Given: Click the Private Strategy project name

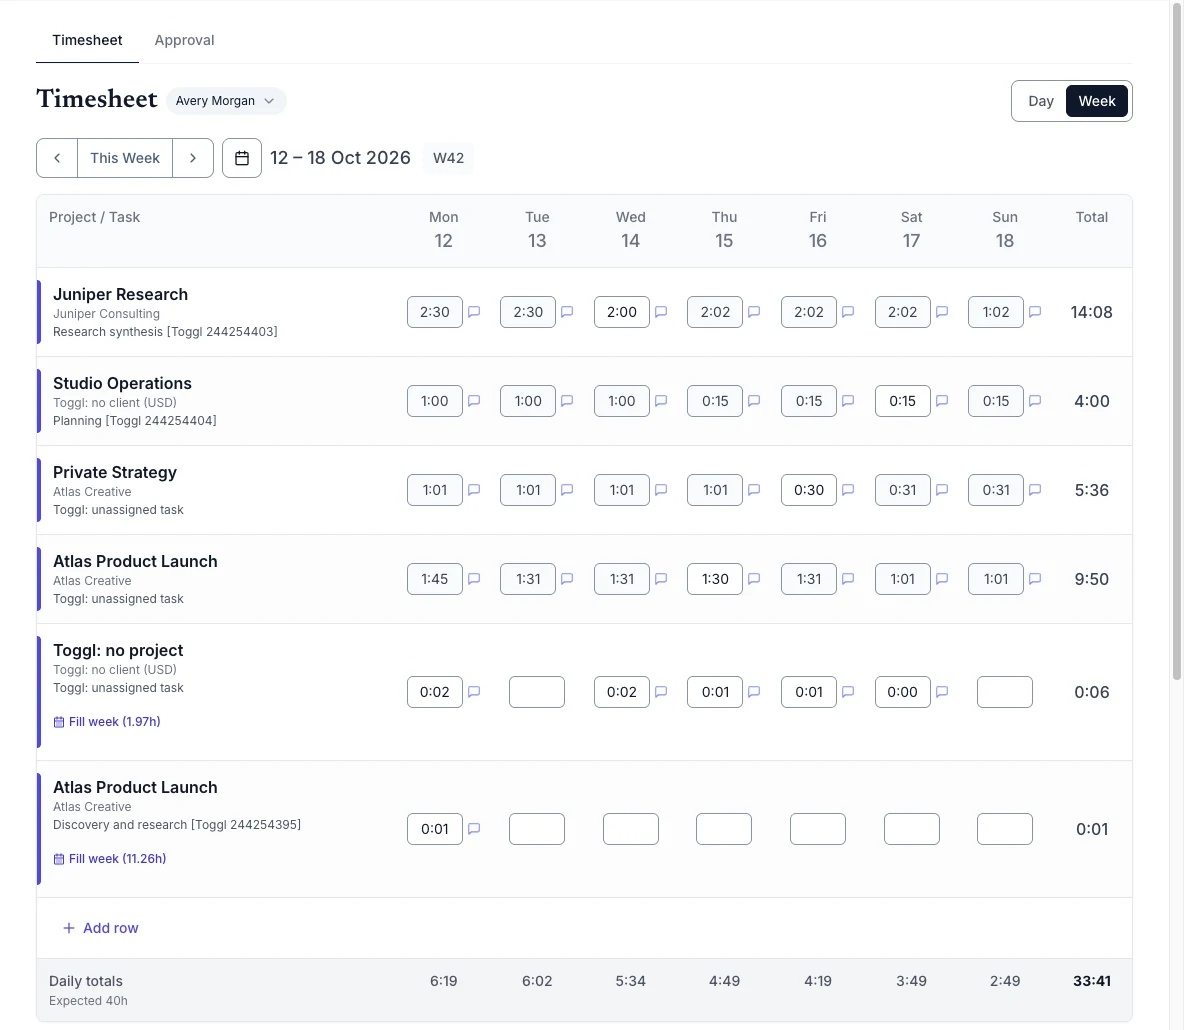Looking at the screenshot, I should [115, 473].
